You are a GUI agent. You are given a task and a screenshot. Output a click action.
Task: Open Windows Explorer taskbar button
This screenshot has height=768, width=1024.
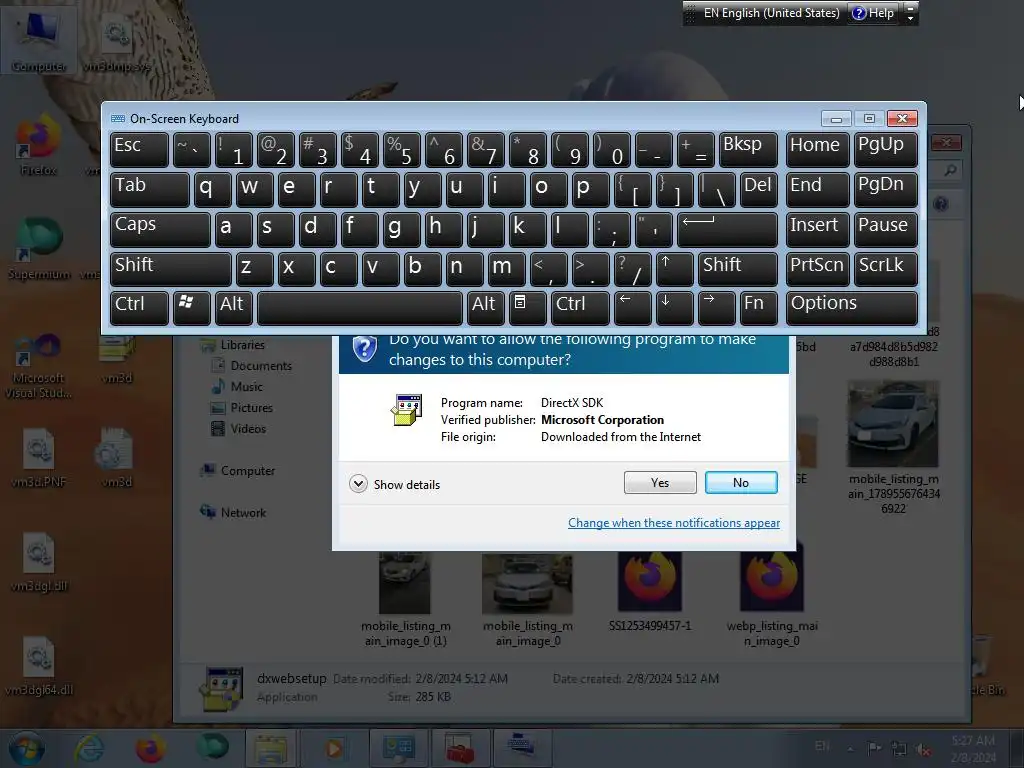(x=271, y=748)
